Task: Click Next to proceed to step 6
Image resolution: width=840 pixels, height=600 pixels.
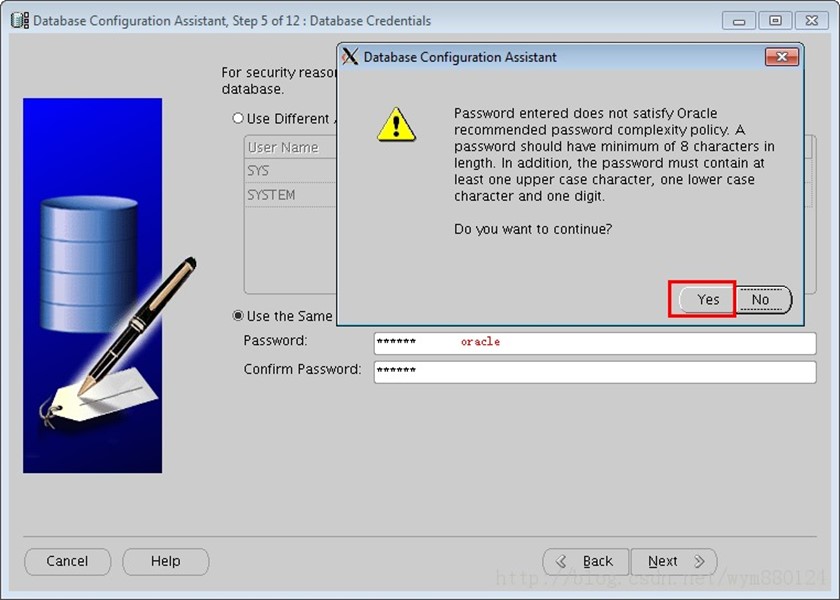Action: (x=674, y=561)
